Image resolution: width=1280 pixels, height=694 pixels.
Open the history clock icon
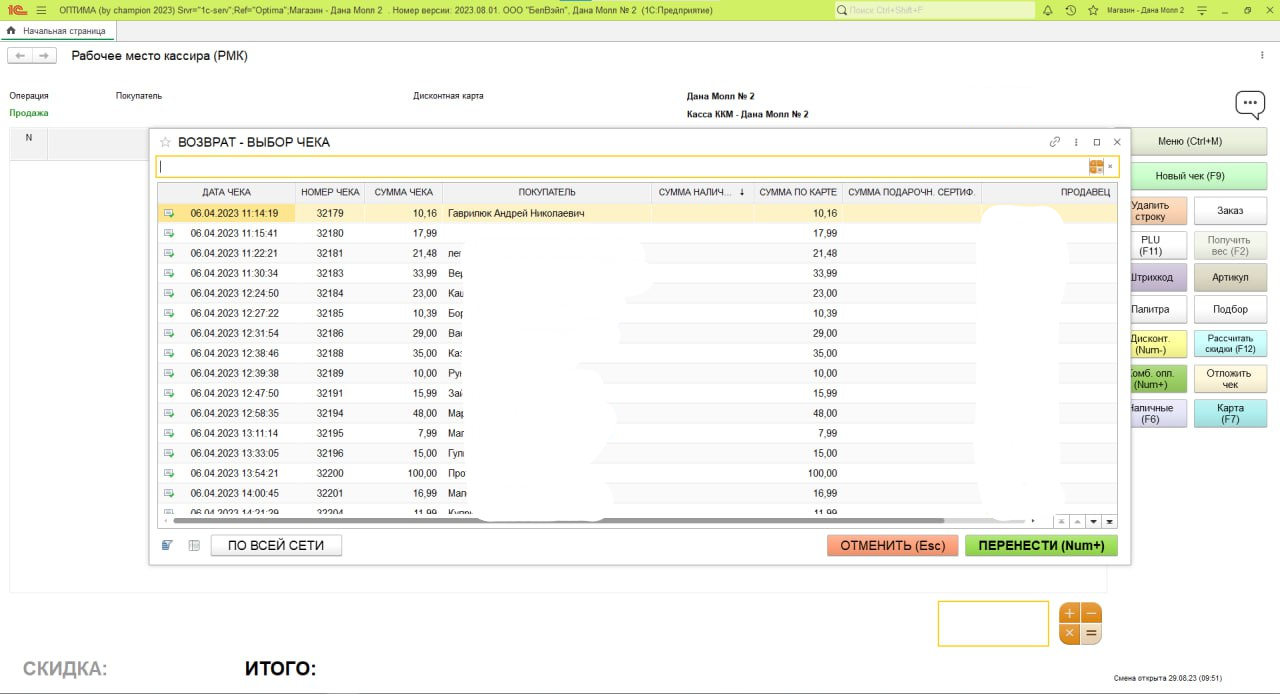1071,10
